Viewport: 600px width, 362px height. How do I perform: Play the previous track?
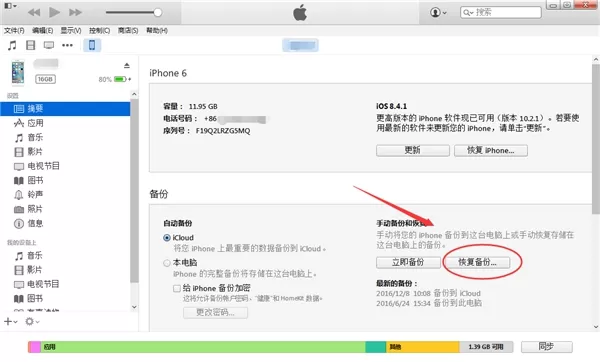click(34, 13)
